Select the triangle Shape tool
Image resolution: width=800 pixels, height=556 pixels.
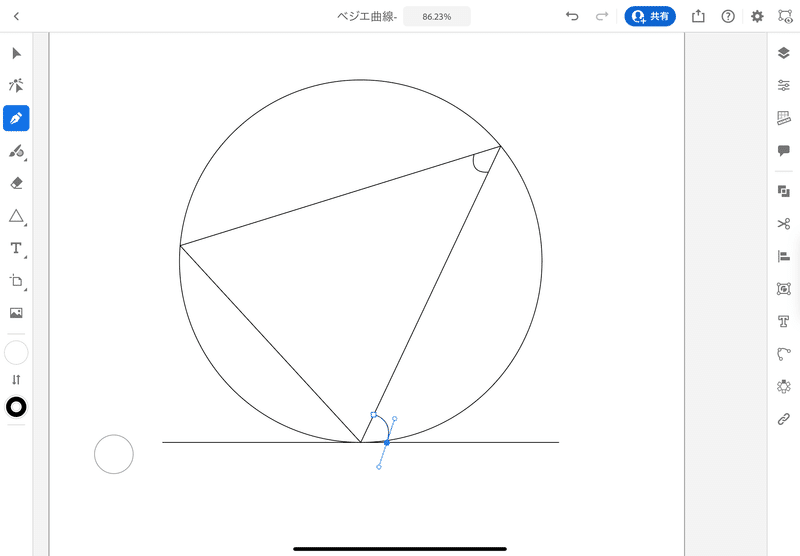[16, 216]
